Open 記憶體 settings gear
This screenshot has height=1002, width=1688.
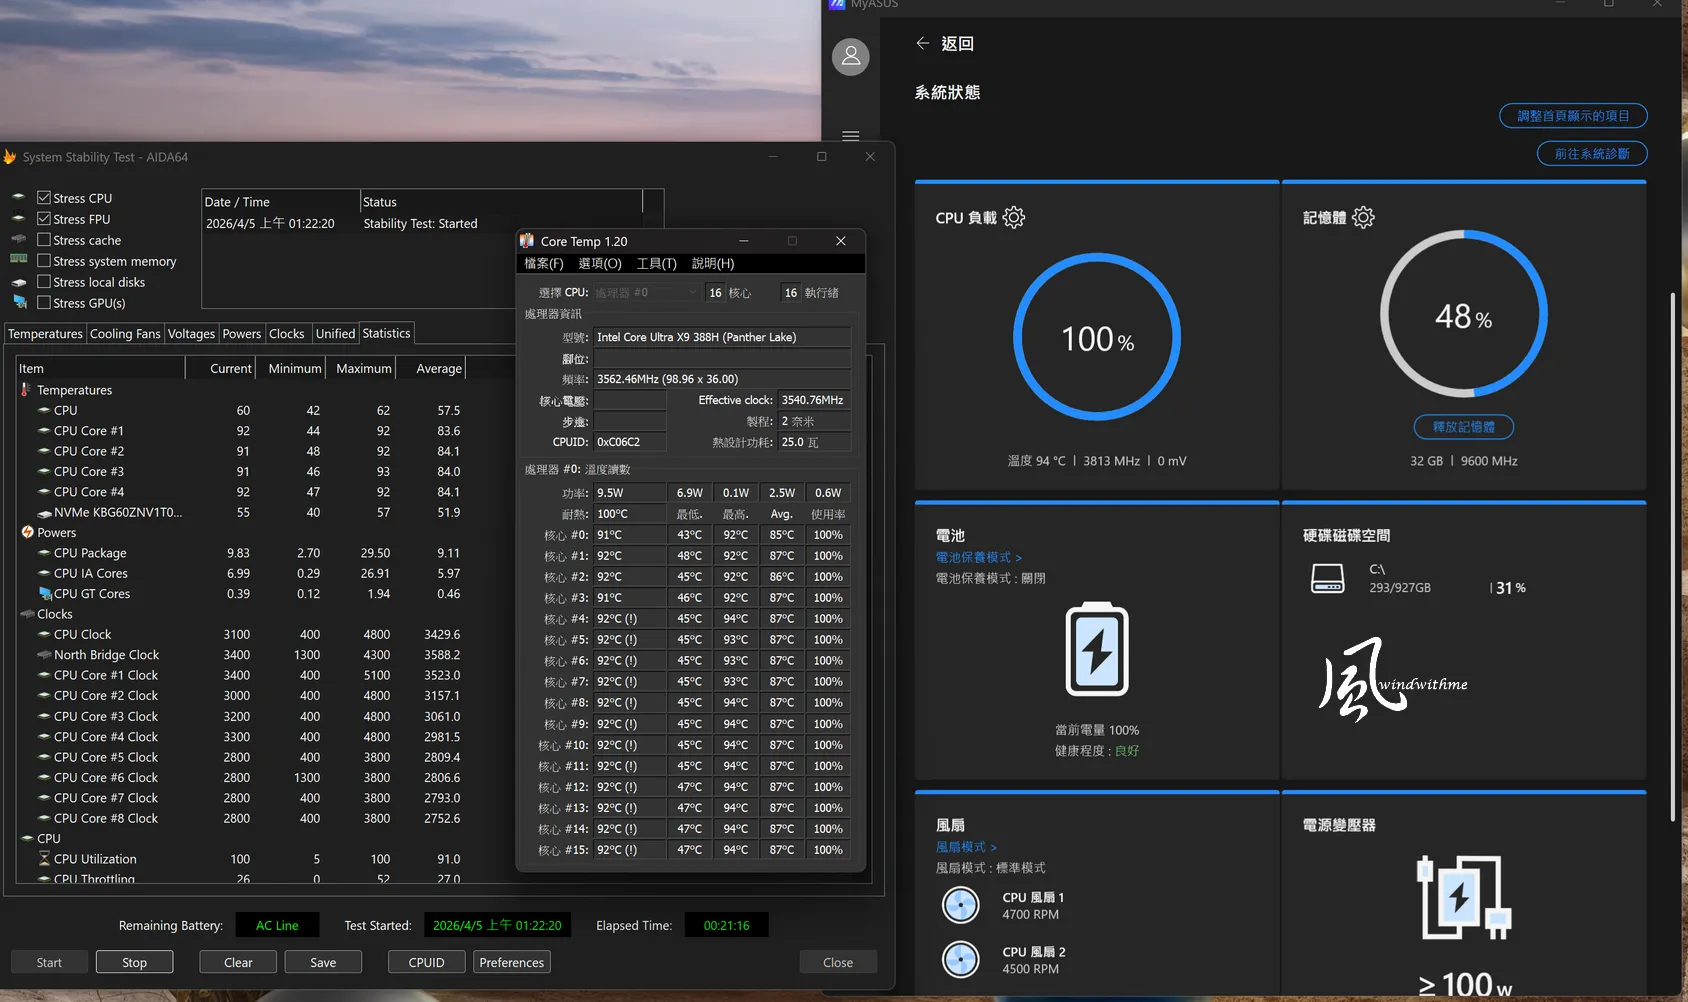[1363, 217]
